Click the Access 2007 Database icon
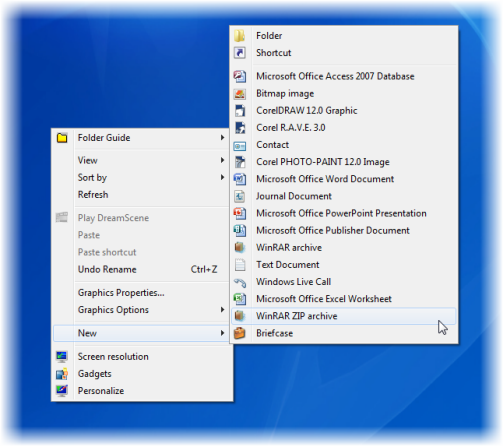503x446 pixels. [240, 76]
